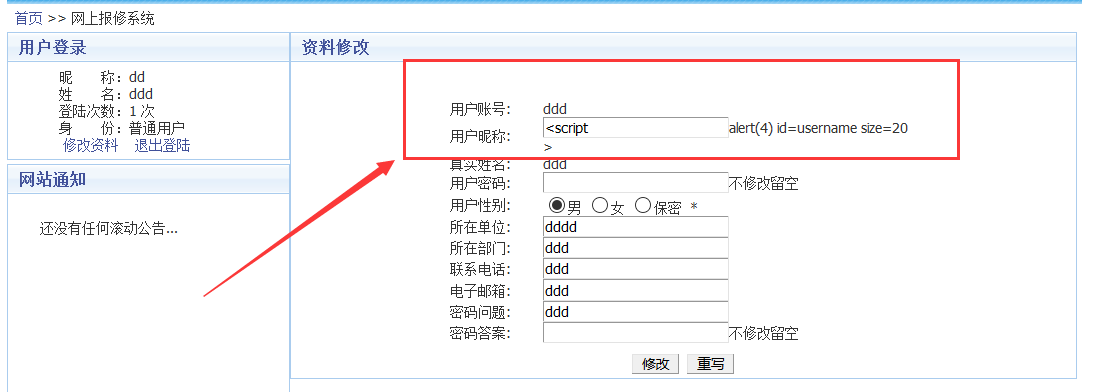Click the 修改 submit button
This screenshot has height=392, width=1118.
coord(655,364)
